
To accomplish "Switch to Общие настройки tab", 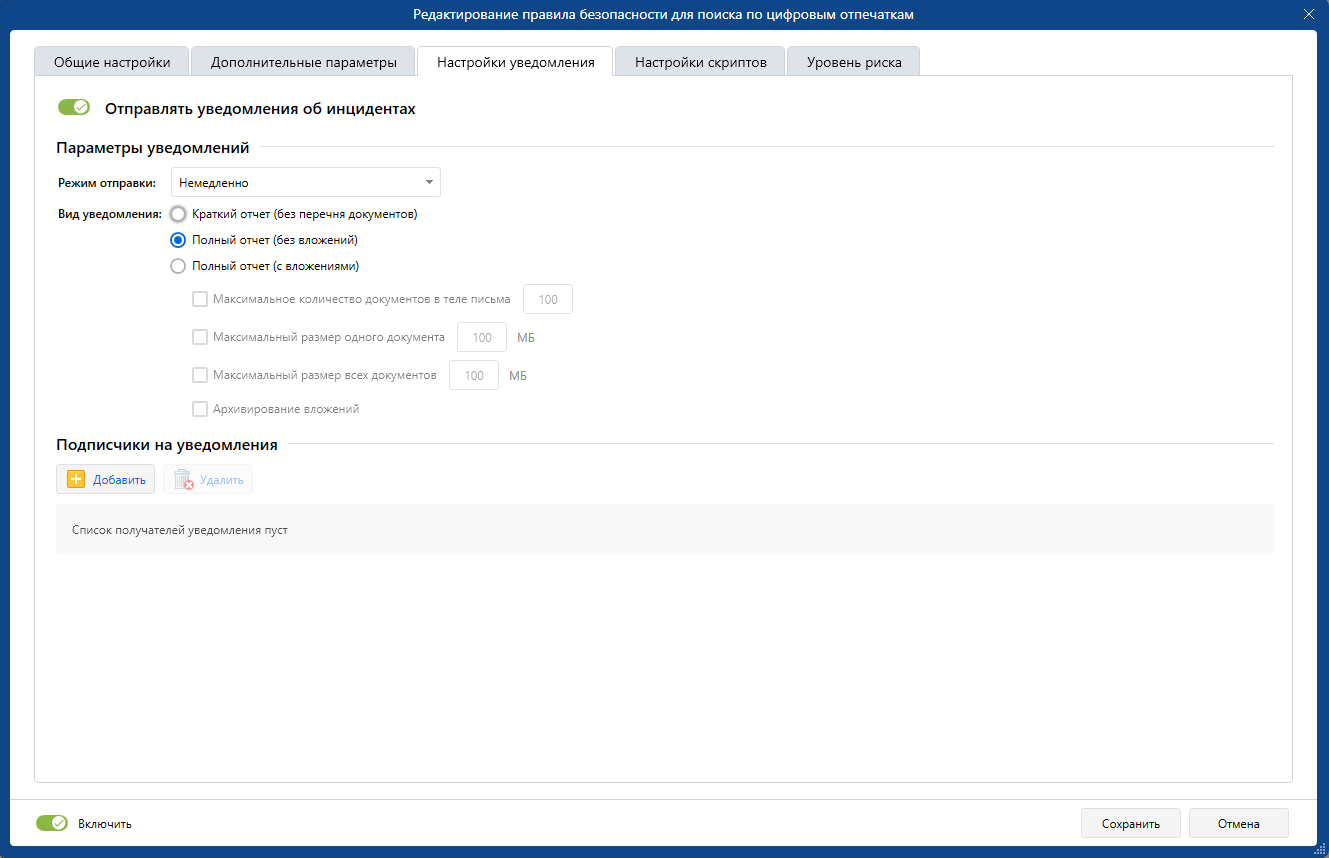I will [112, 62].
